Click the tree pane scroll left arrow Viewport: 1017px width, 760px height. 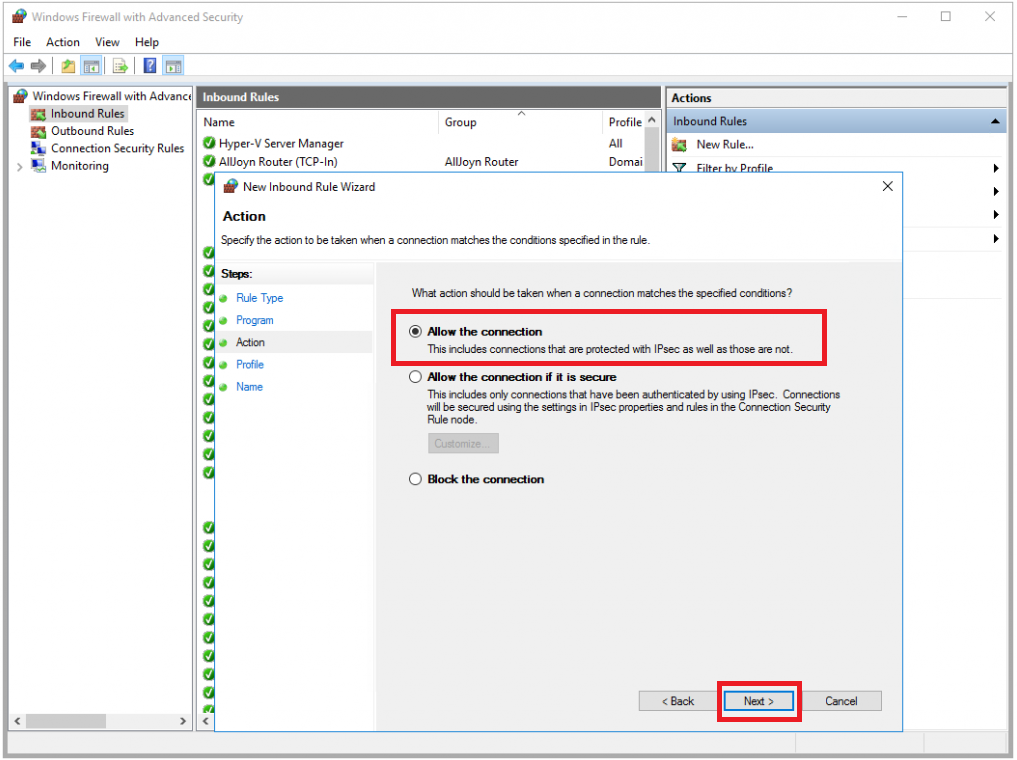[18, 721]
